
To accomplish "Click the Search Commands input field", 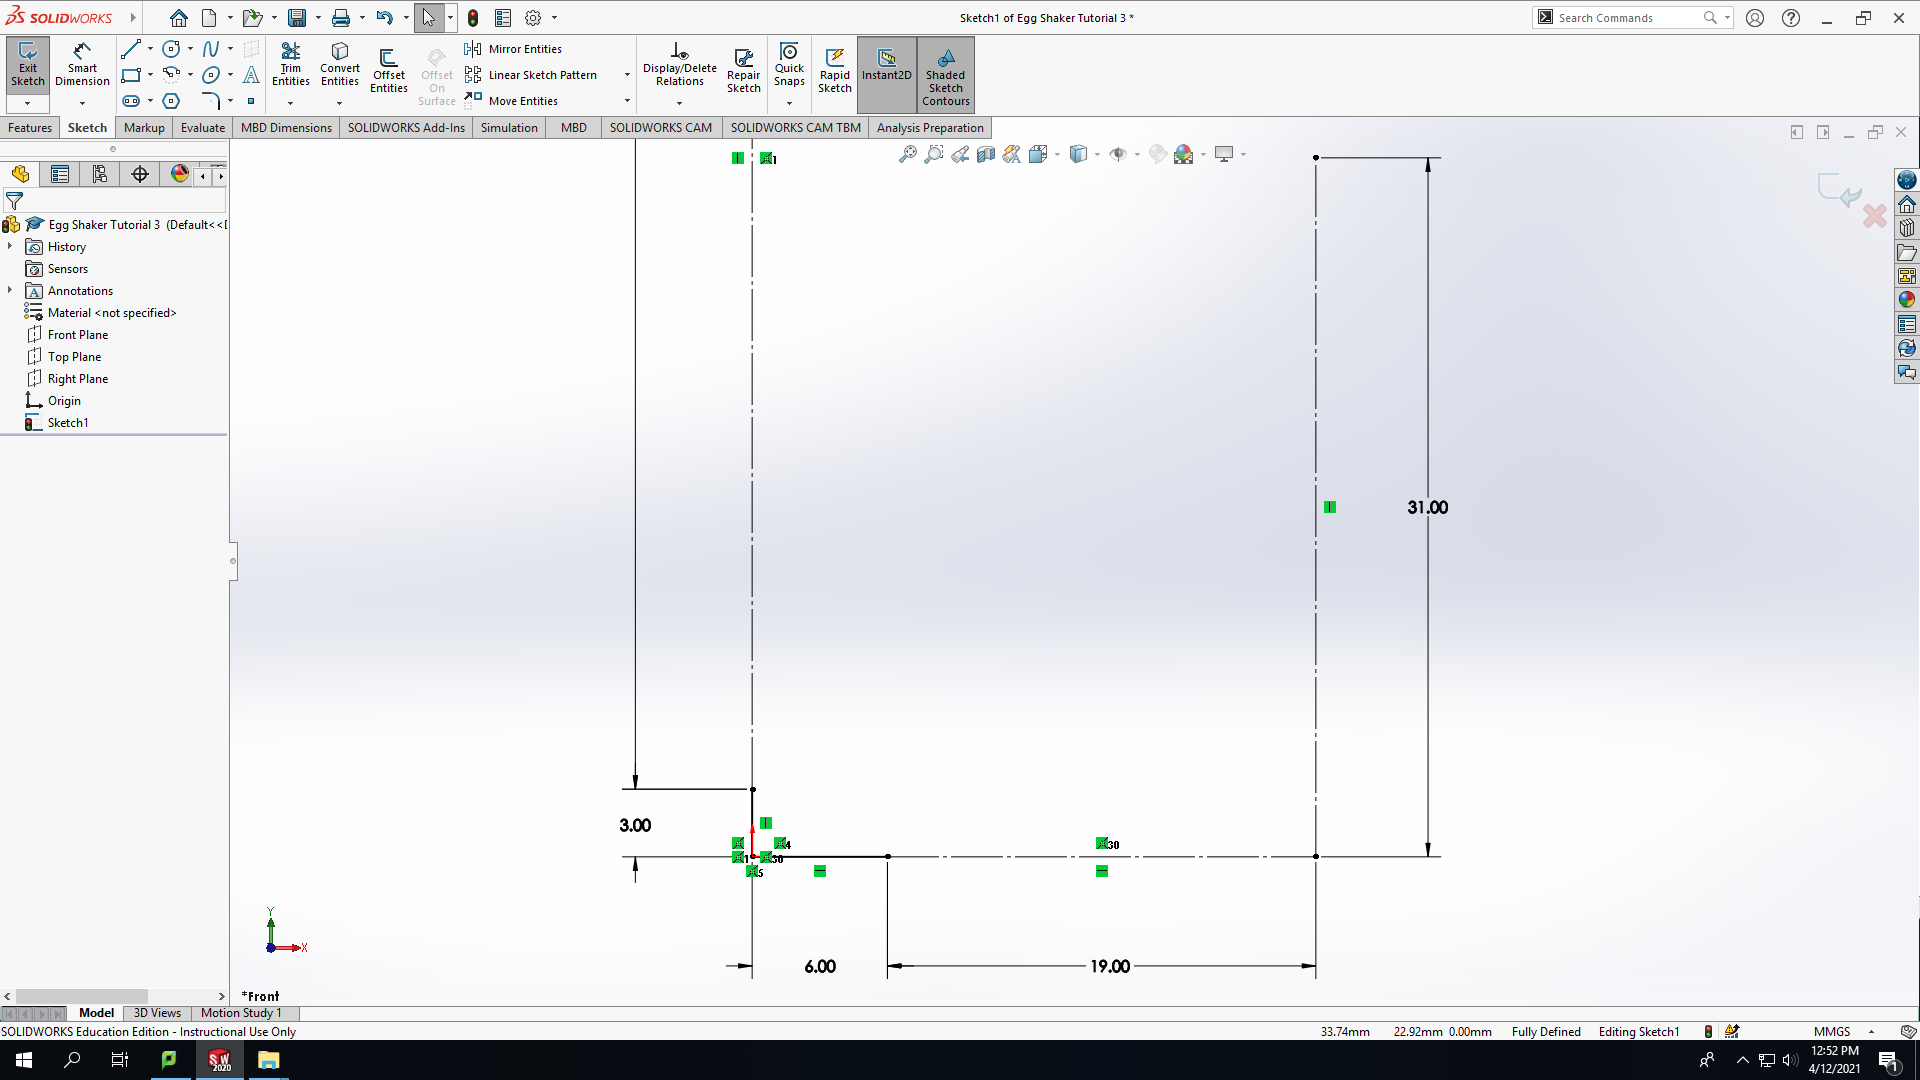I will [x=1628, y=18].
